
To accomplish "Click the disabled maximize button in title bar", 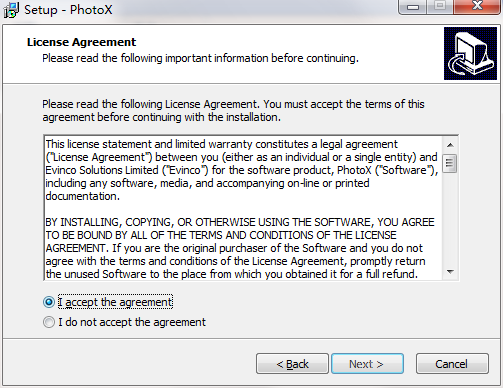I will (440, 6).
